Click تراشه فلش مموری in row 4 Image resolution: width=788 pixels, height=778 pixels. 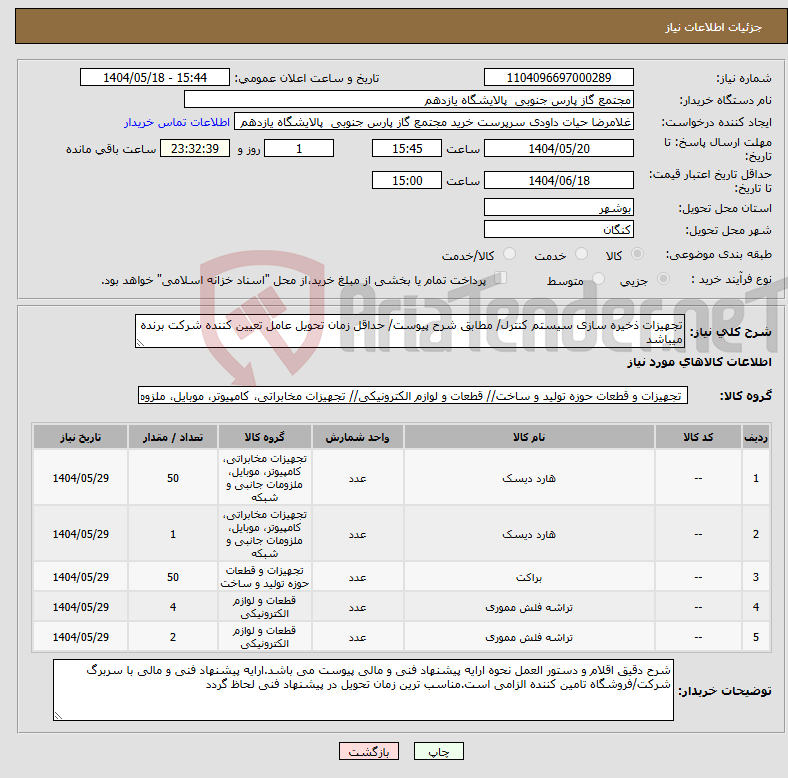pos(529,607)
